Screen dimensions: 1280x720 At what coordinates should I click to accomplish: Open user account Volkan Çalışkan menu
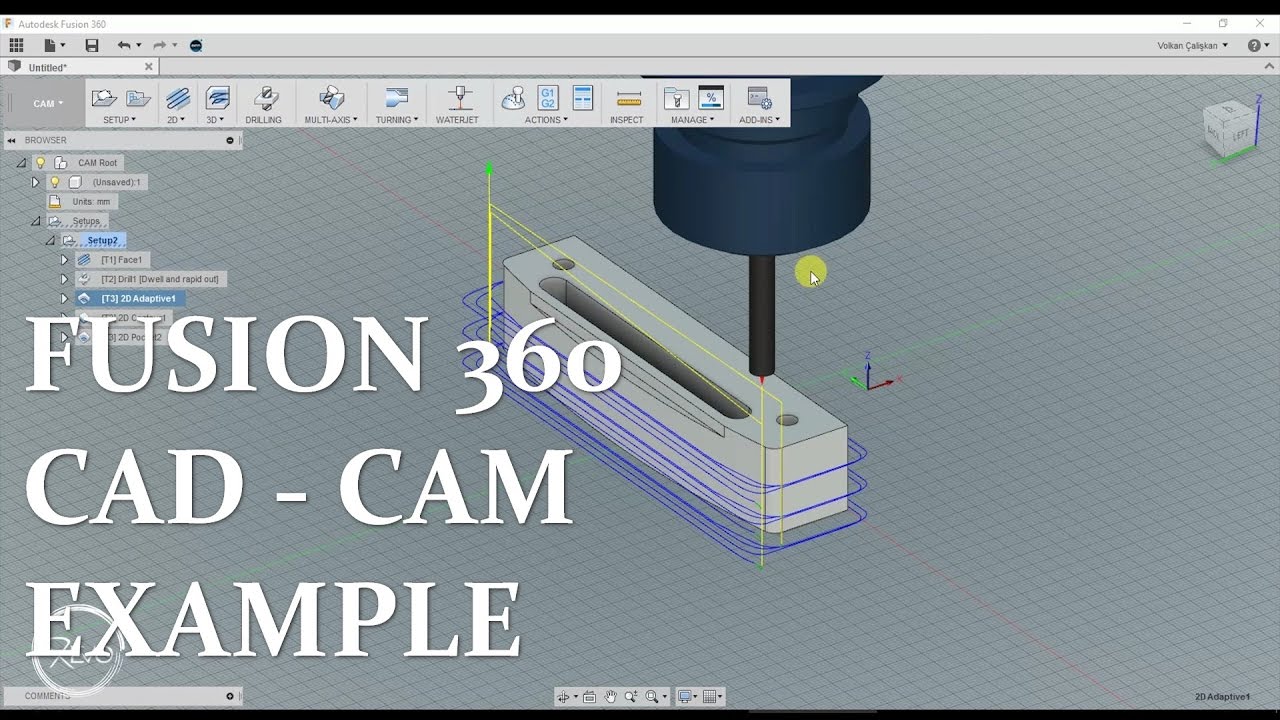1193,45
